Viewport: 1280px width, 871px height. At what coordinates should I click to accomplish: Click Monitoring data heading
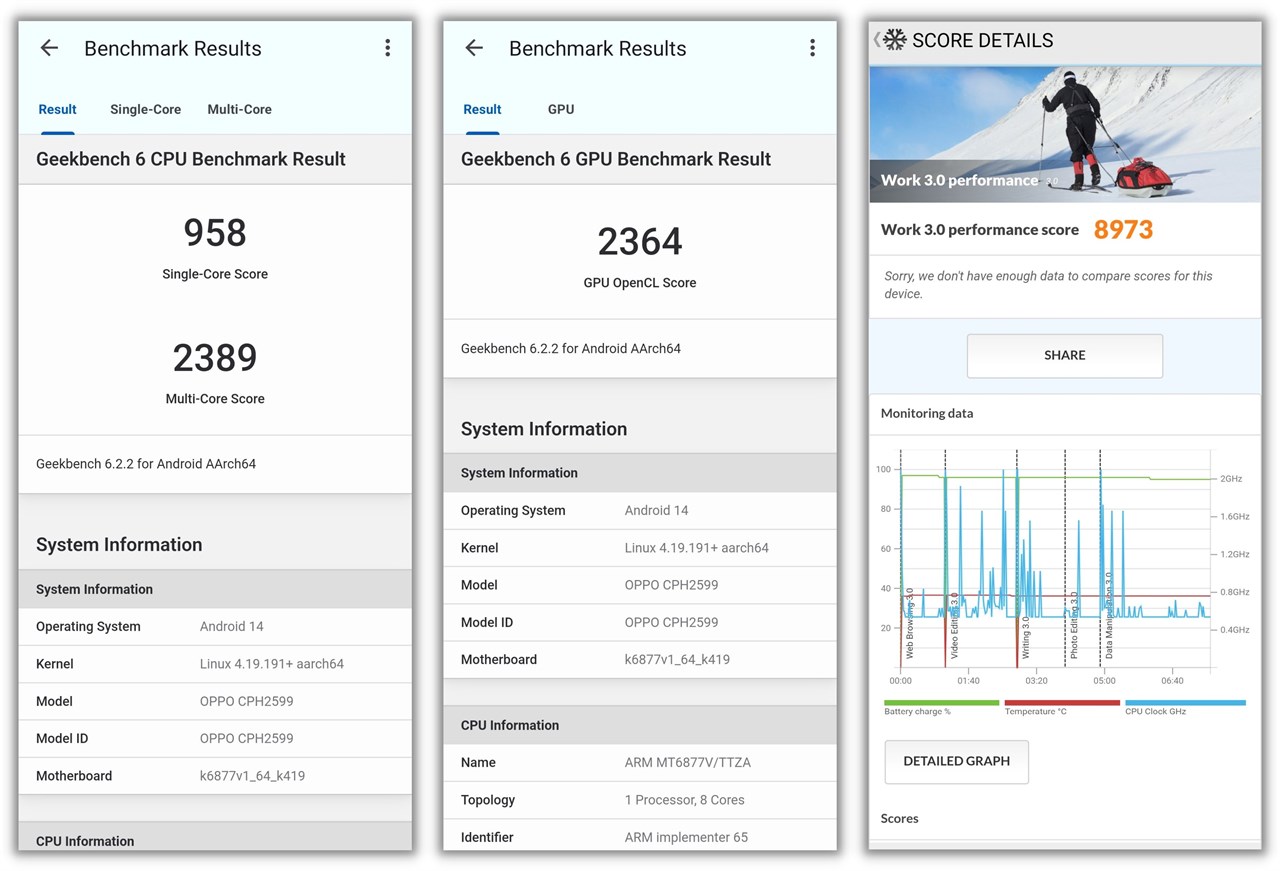point(927,413)
